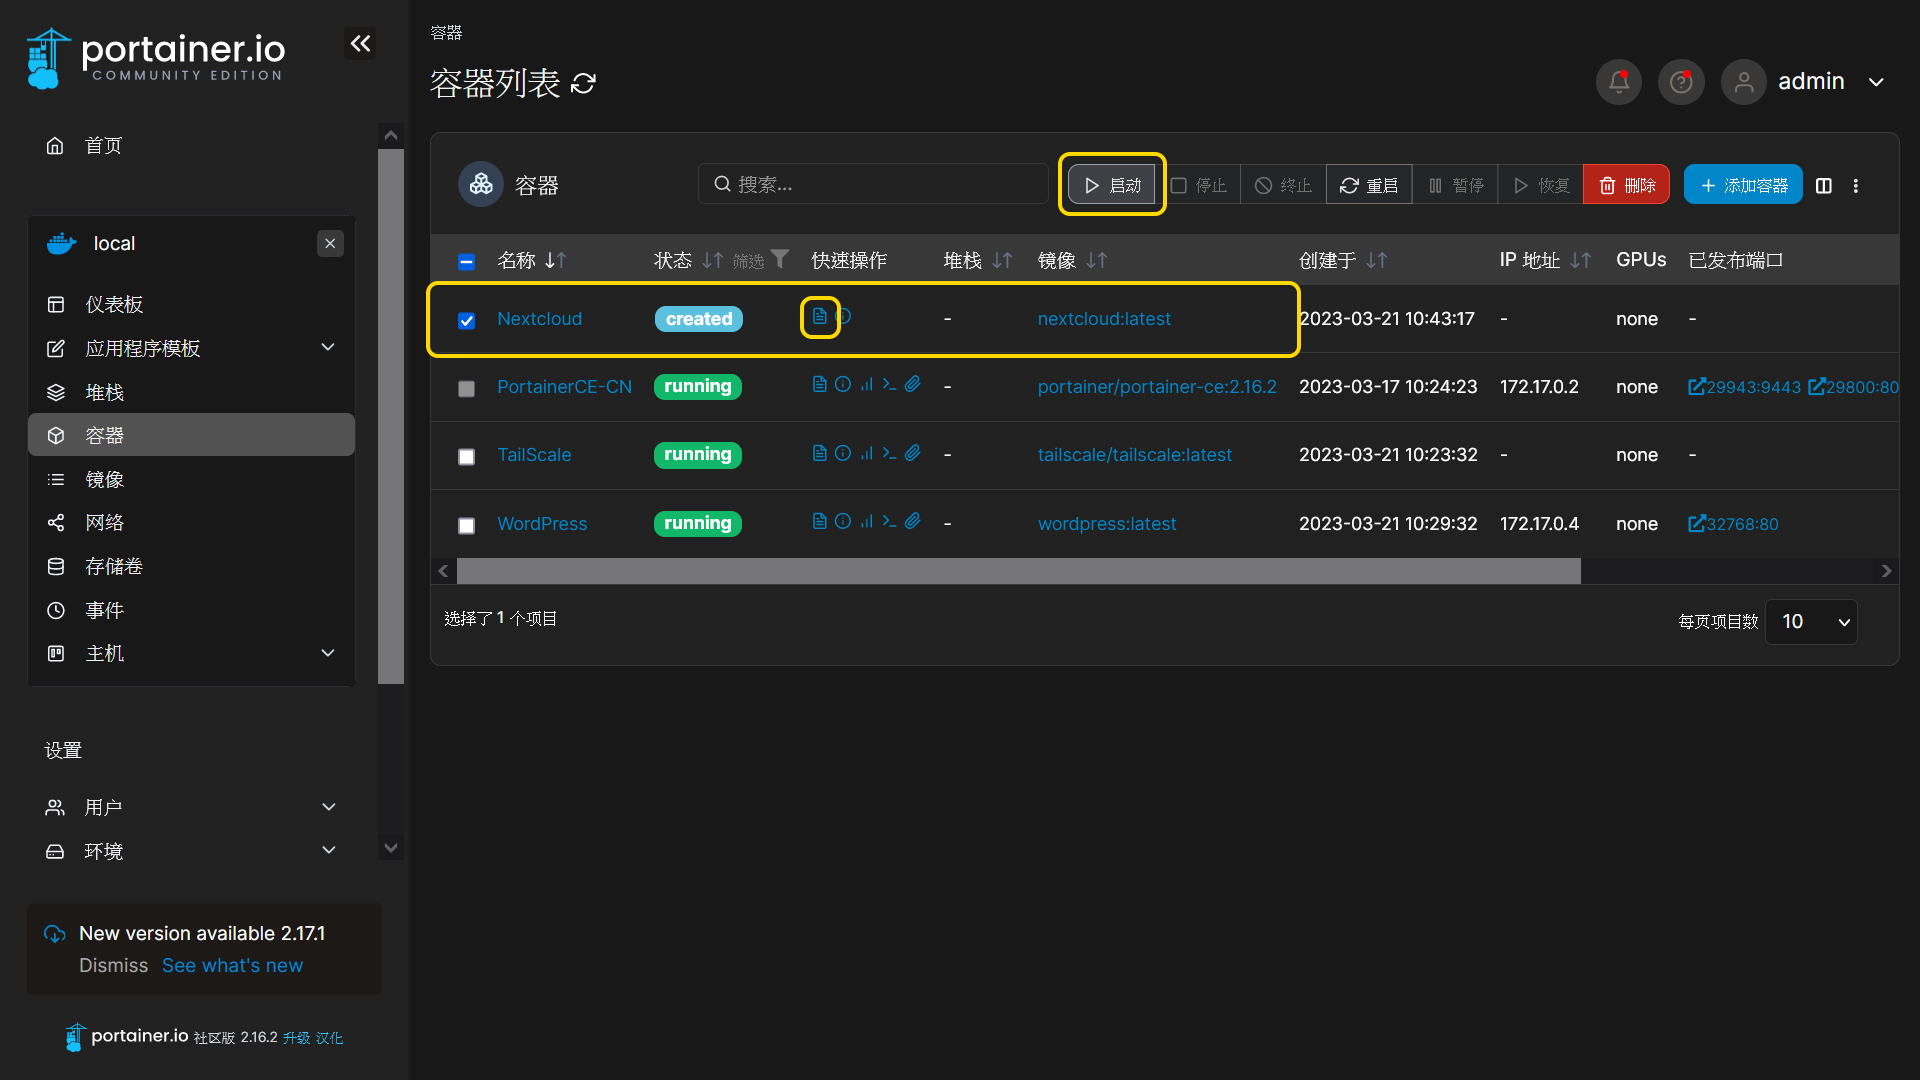Open the notifications bell icon

1618,82
